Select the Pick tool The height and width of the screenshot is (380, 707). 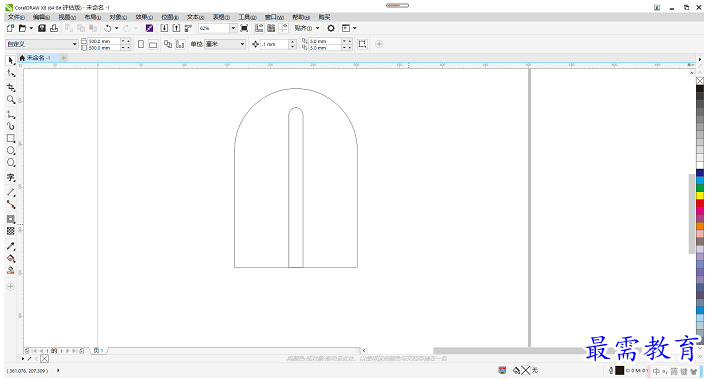point(11,60)
